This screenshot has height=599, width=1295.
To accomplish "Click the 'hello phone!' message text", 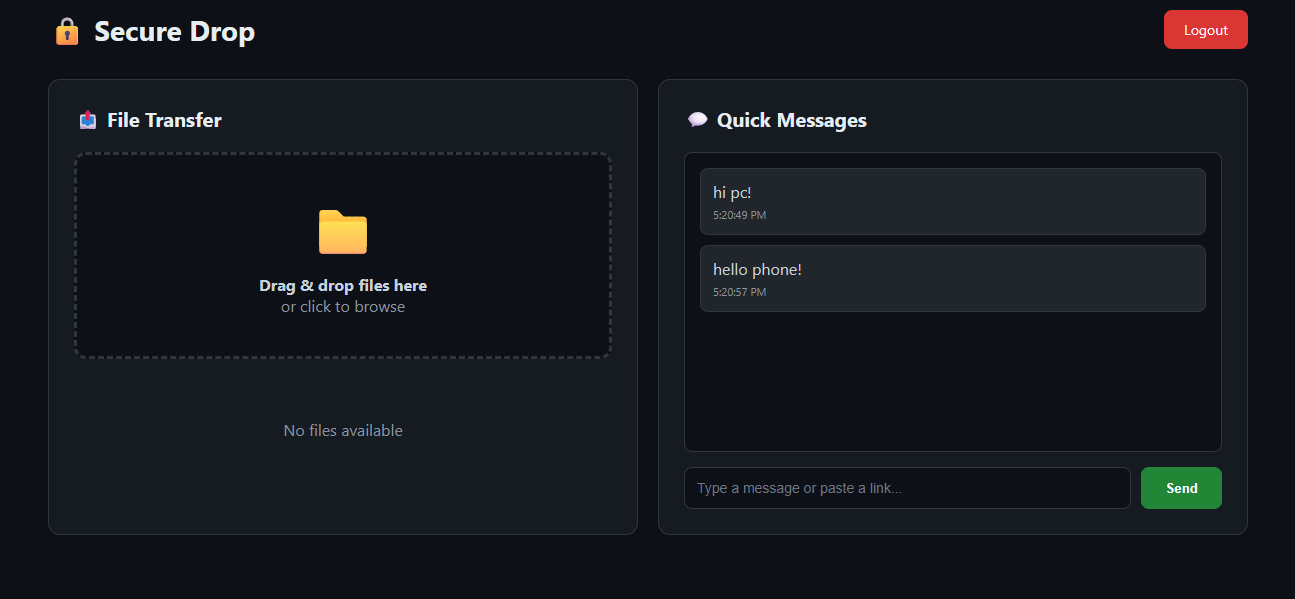I will [757, 270].
